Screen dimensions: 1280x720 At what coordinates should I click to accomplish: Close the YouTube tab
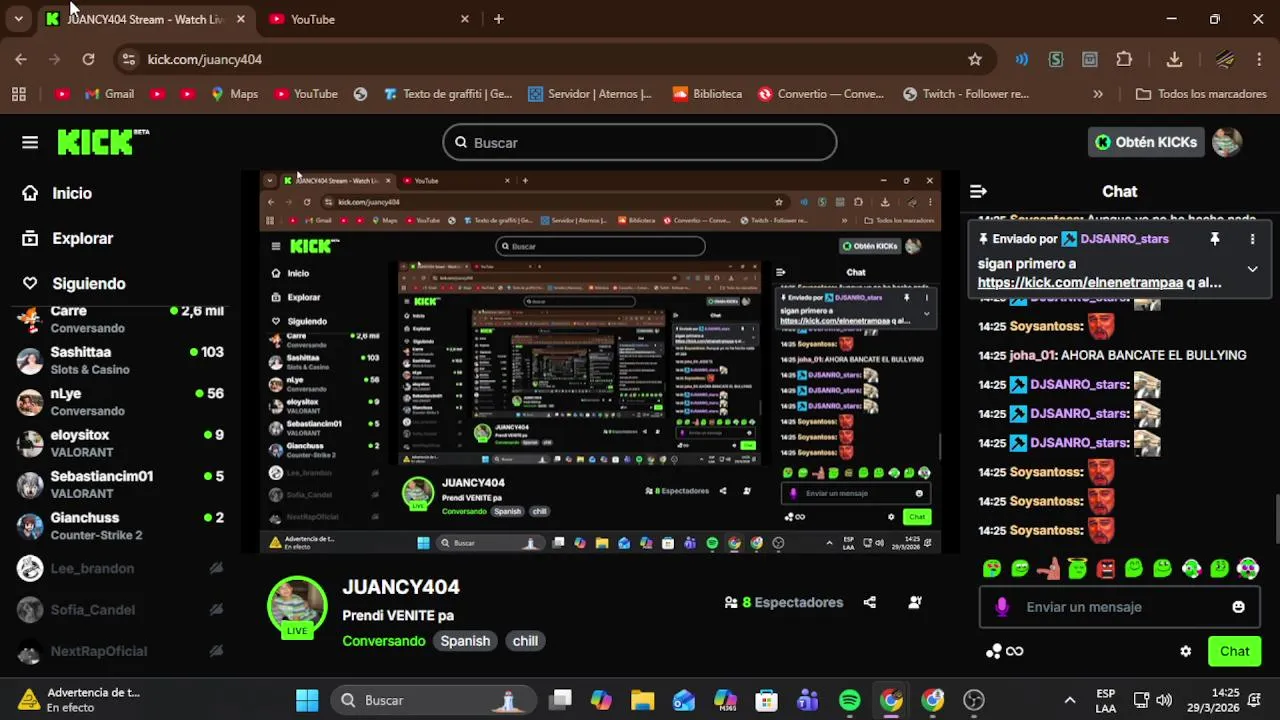click(464, 19)
